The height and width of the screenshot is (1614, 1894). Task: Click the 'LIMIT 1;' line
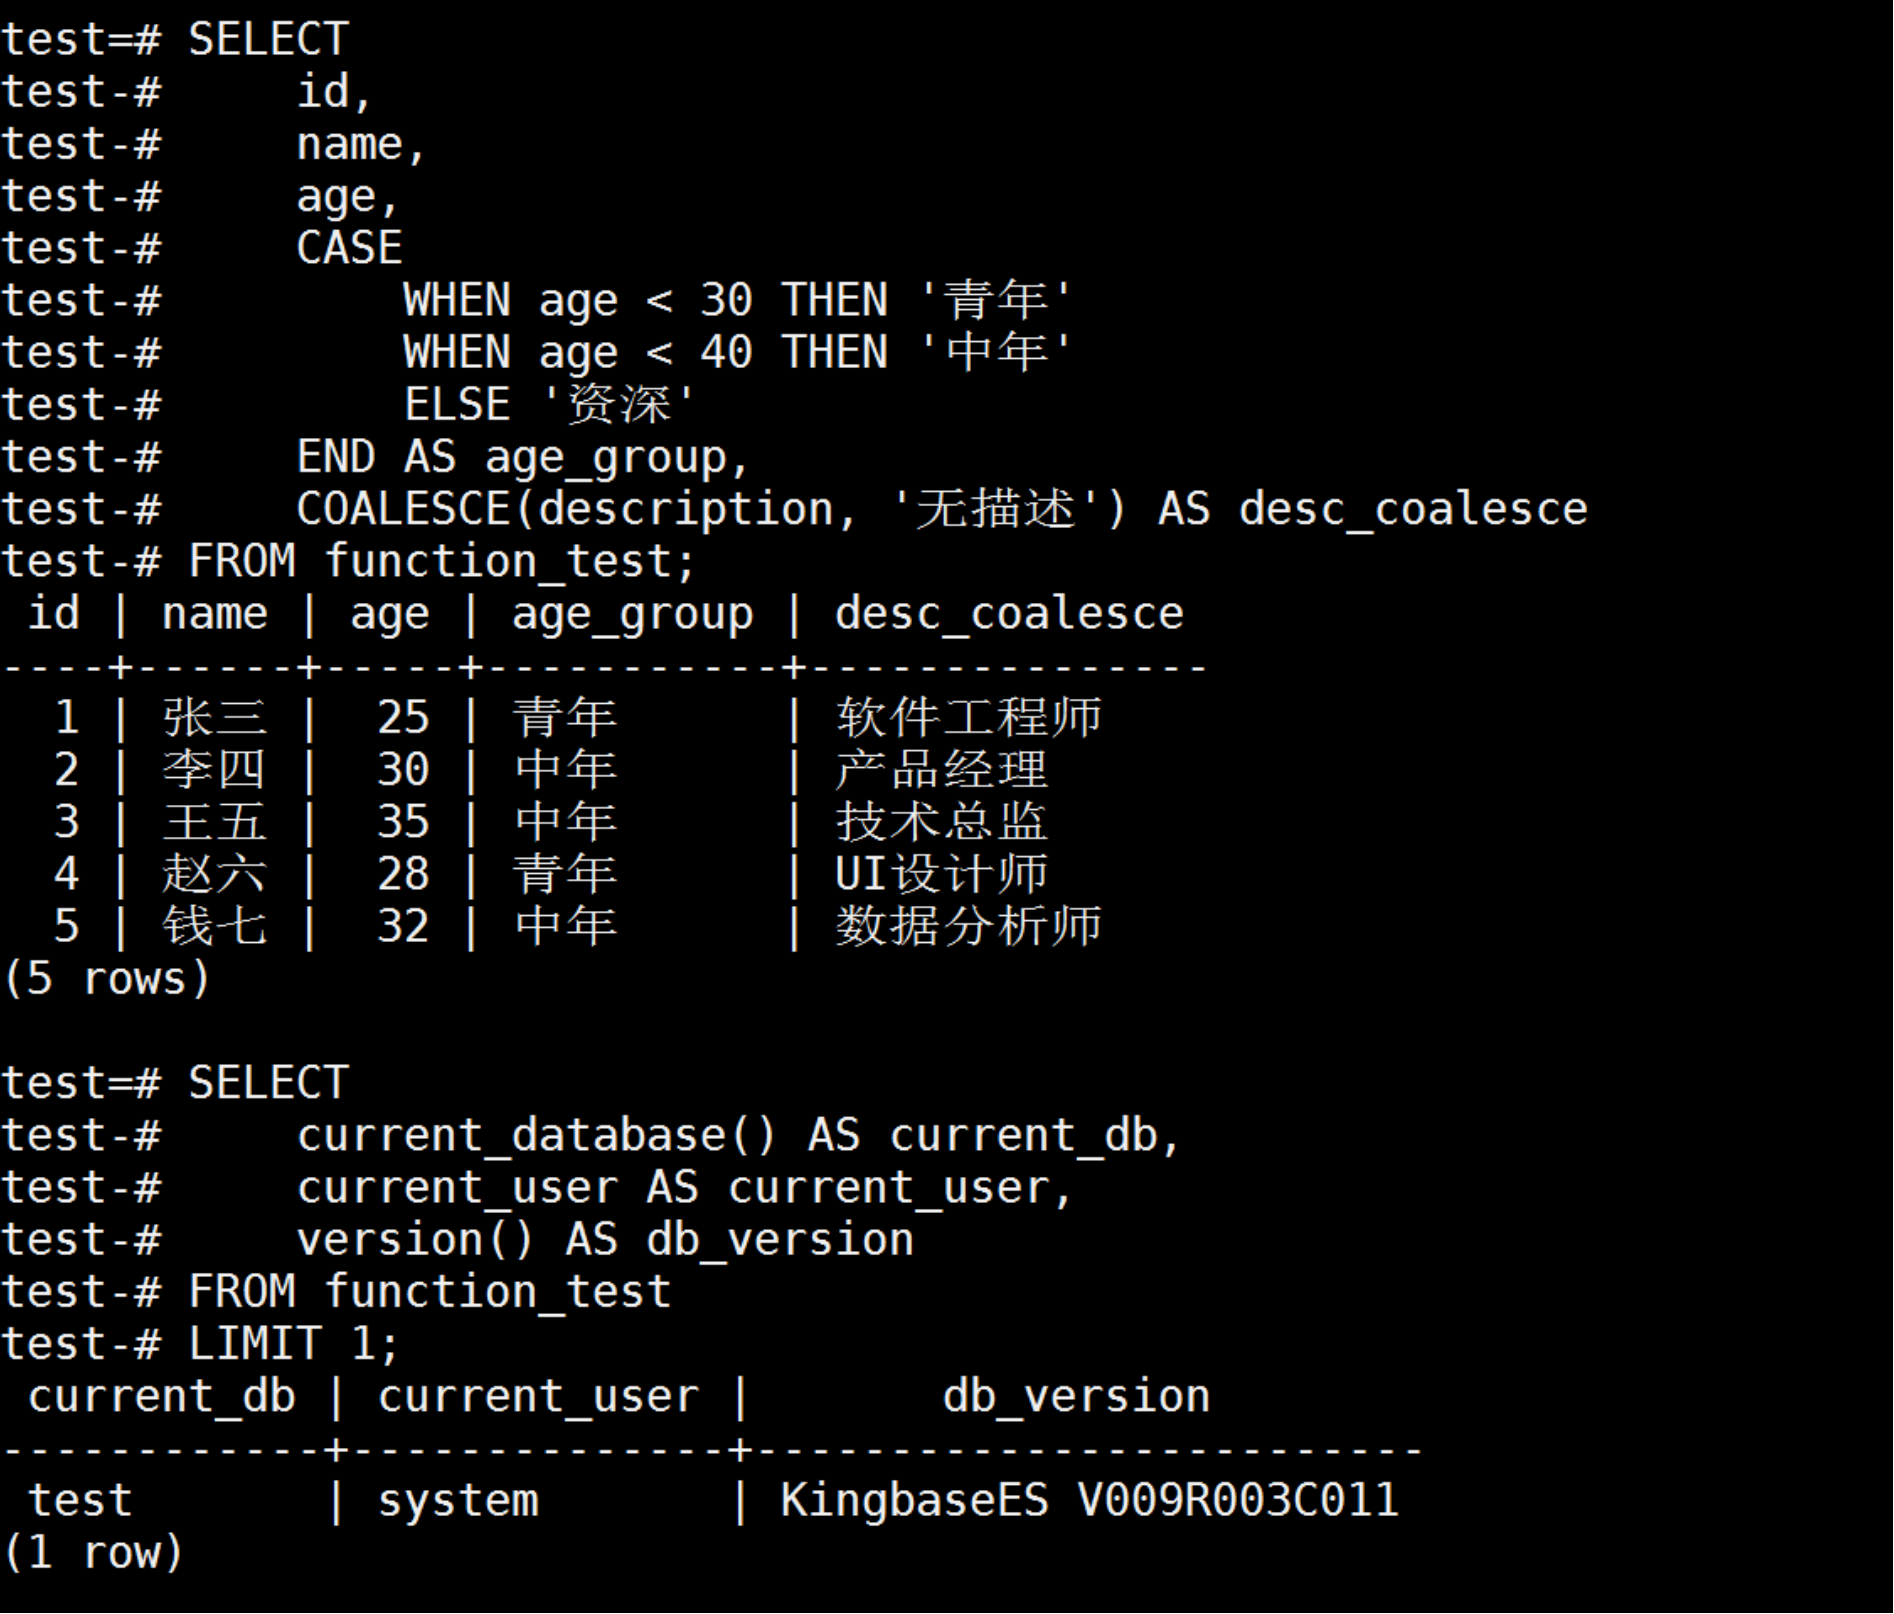tap(294, 1344)
